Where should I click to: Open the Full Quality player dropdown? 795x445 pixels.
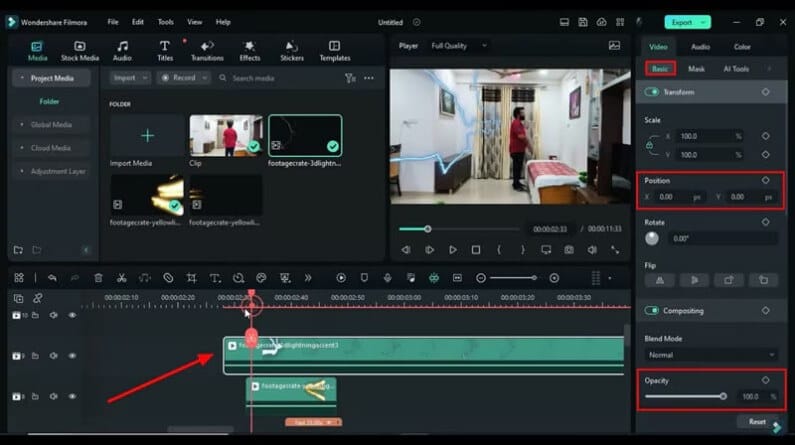[459, 45]
